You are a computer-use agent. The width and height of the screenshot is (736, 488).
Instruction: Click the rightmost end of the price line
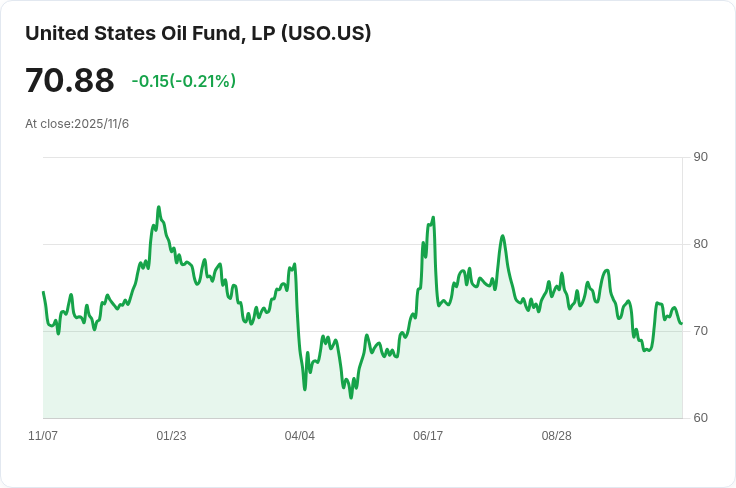[x=681, y=323]
